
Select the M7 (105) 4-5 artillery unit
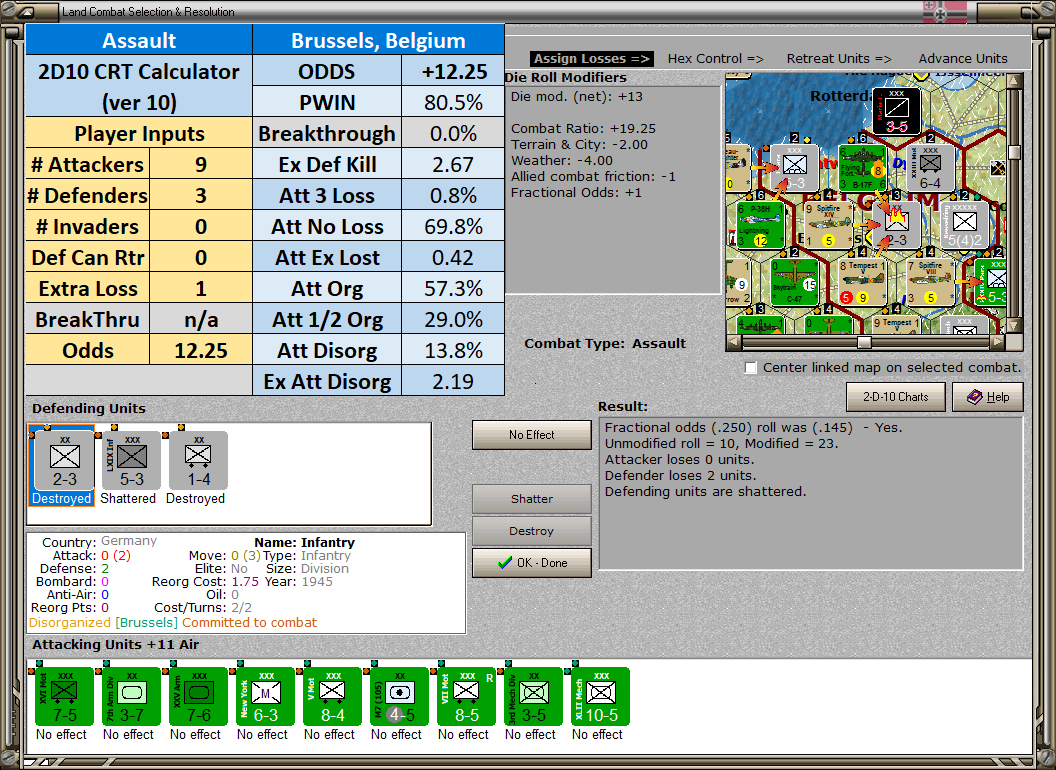pos(399,697)
